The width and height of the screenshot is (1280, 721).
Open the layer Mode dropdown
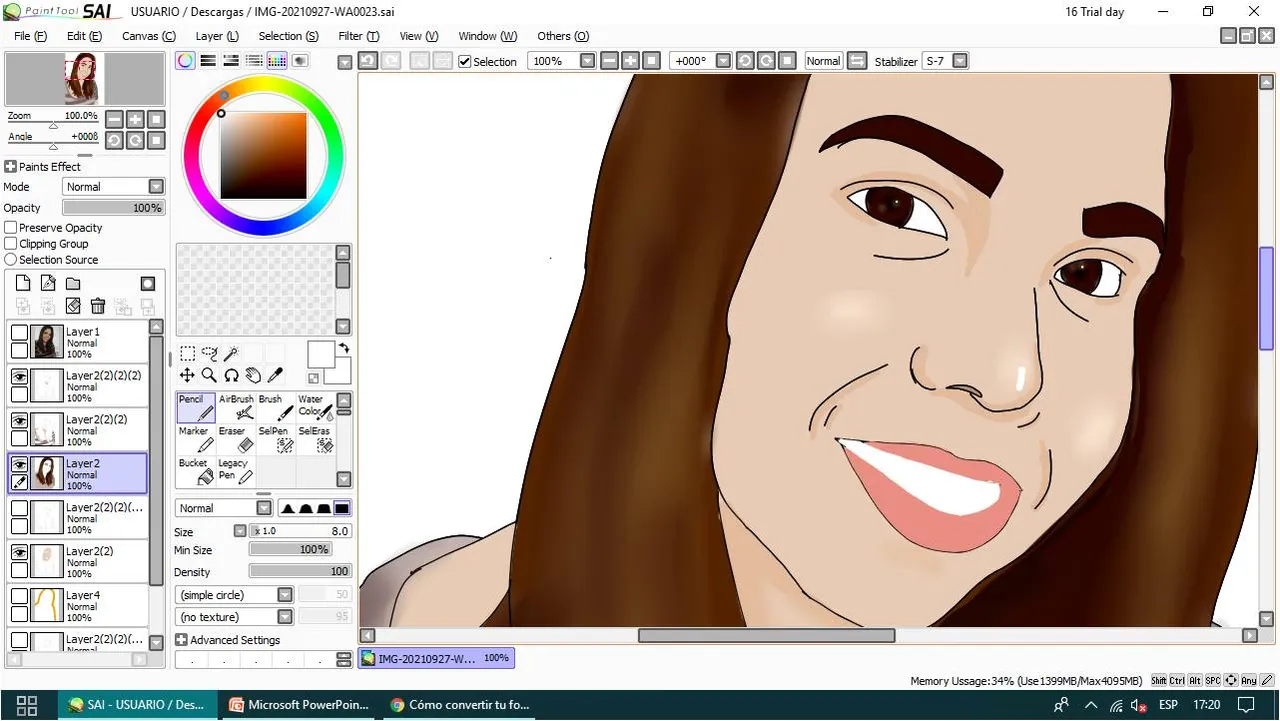[114, 187]
